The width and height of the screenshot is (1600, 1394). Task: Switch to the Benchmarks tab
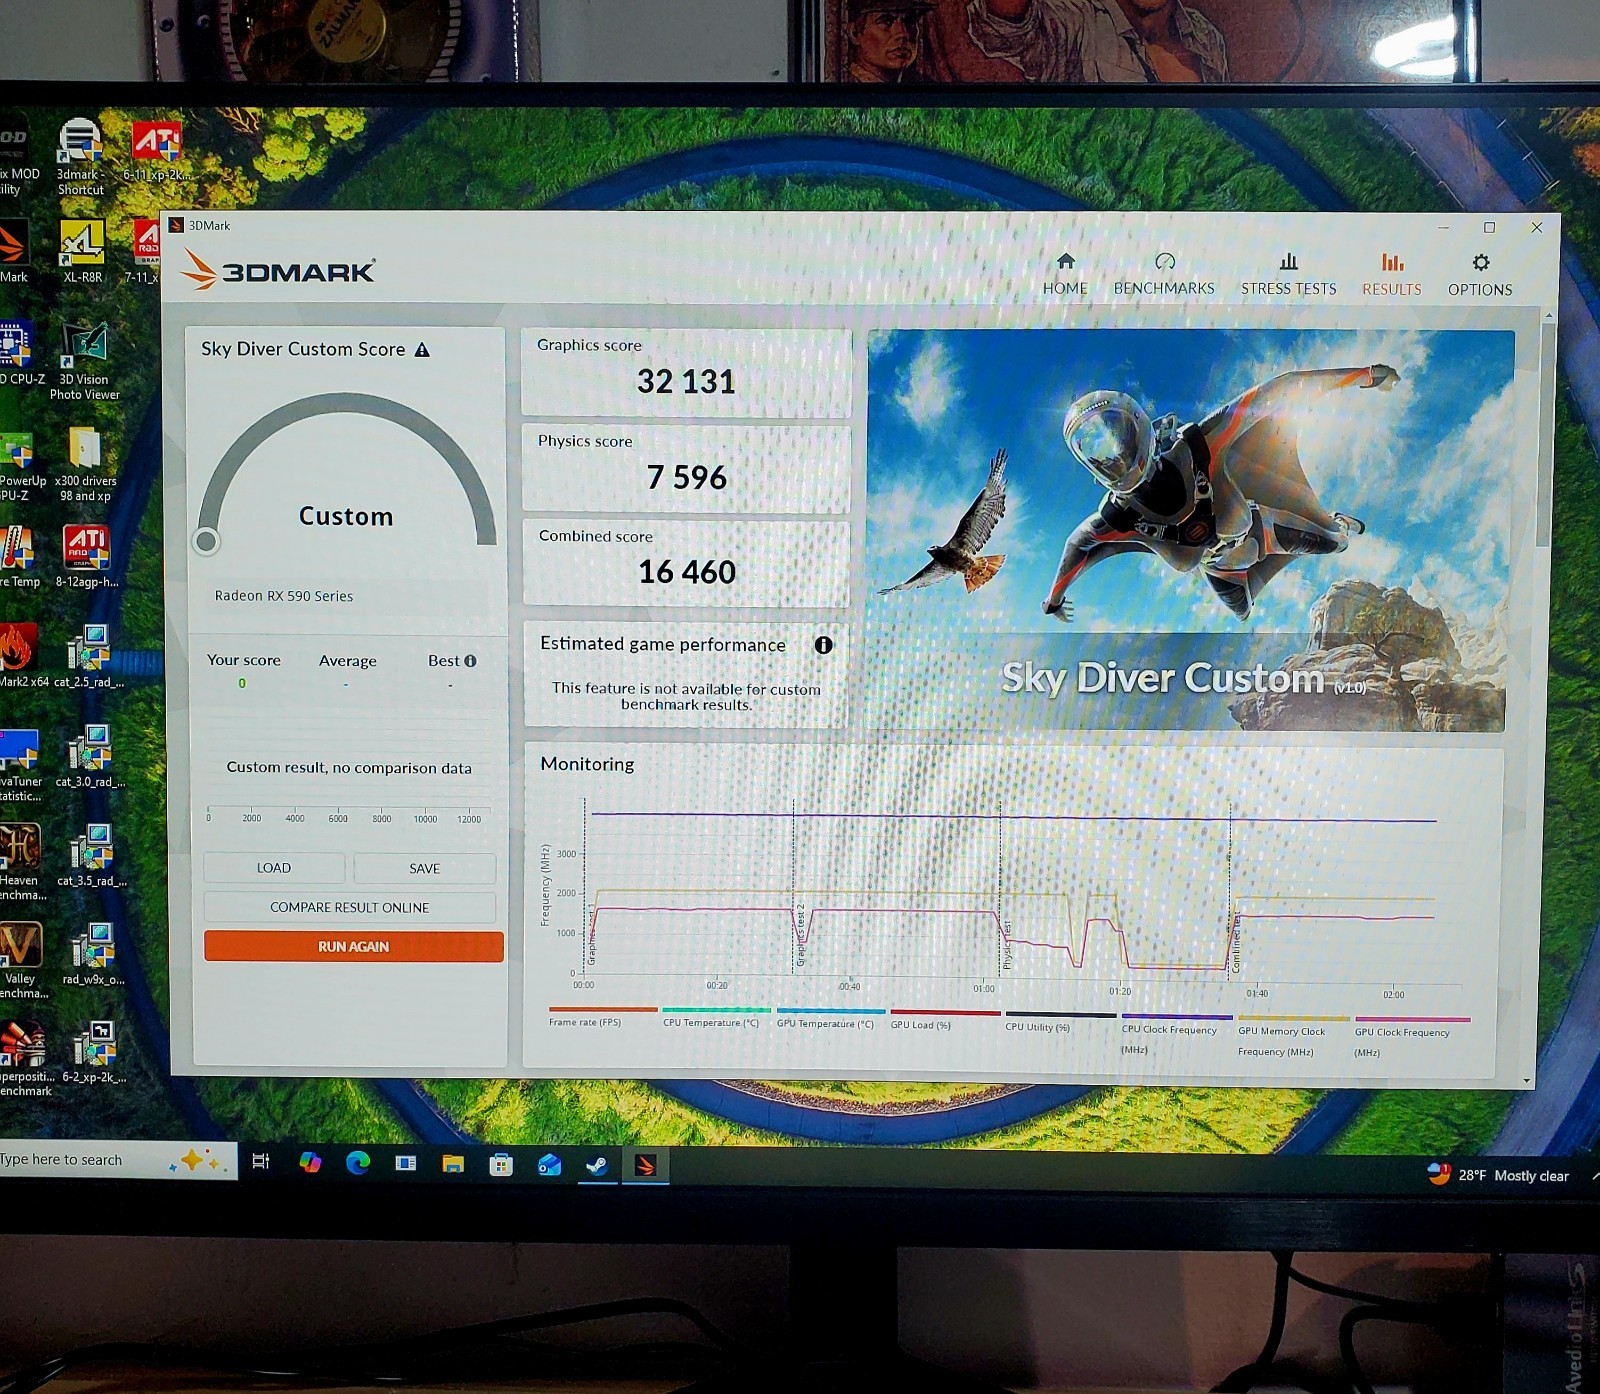pyautogui.click(x=1164, y=274)
